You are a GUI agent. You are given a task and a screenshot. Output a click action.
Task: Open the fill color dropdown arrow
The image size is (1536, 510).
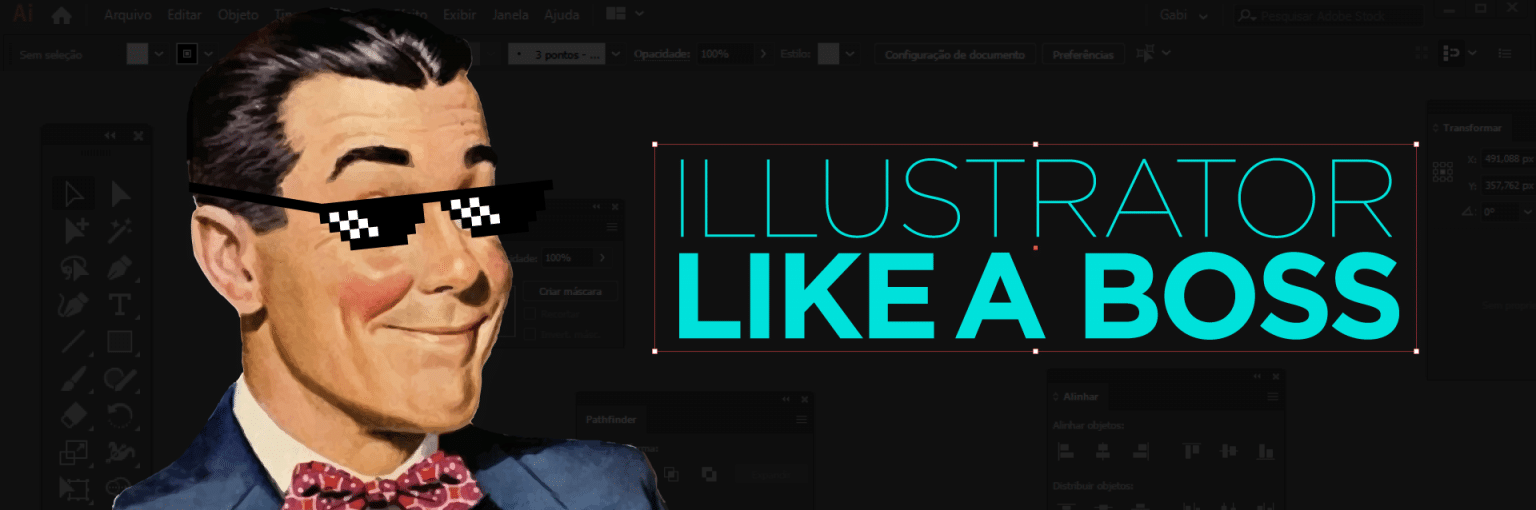click(x=159, y=54)
